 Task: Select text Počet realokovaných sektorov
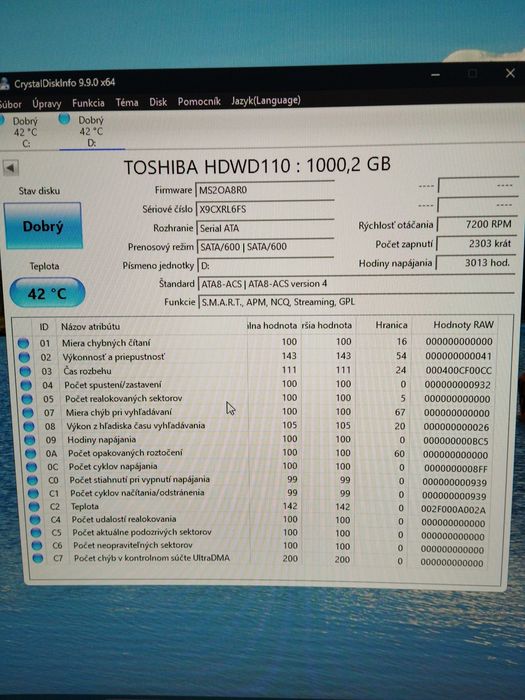(124, 398)
